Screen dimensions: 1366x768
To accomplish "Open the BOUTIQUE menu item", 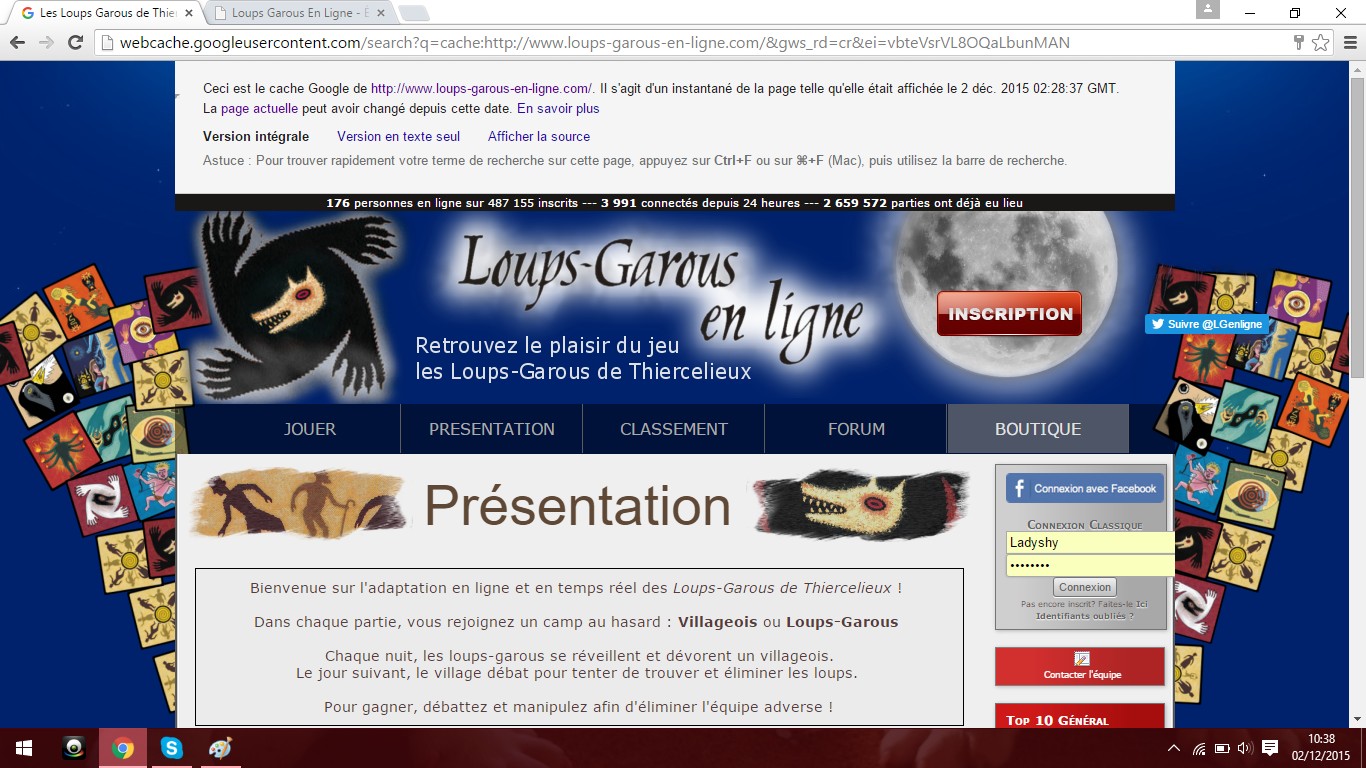I will point(1038,429).
